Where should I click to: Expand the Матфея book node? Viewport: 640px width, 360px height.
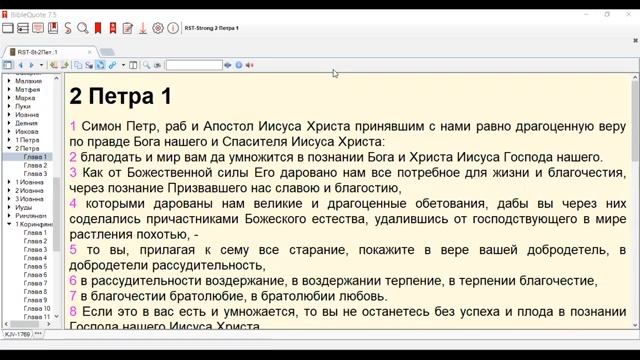9,89
